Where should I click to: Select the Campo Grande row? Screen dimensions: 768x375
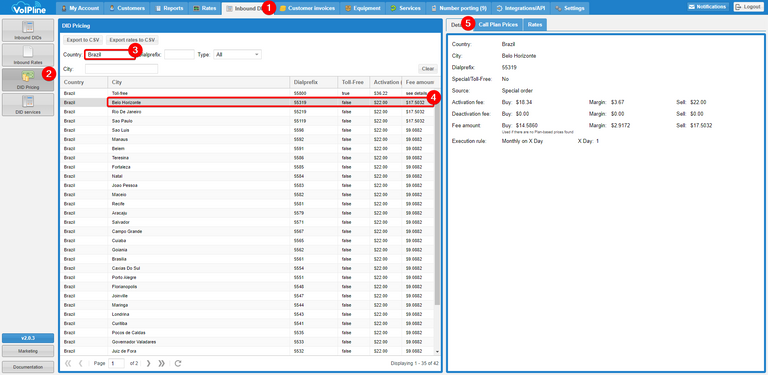pos(247,231)
